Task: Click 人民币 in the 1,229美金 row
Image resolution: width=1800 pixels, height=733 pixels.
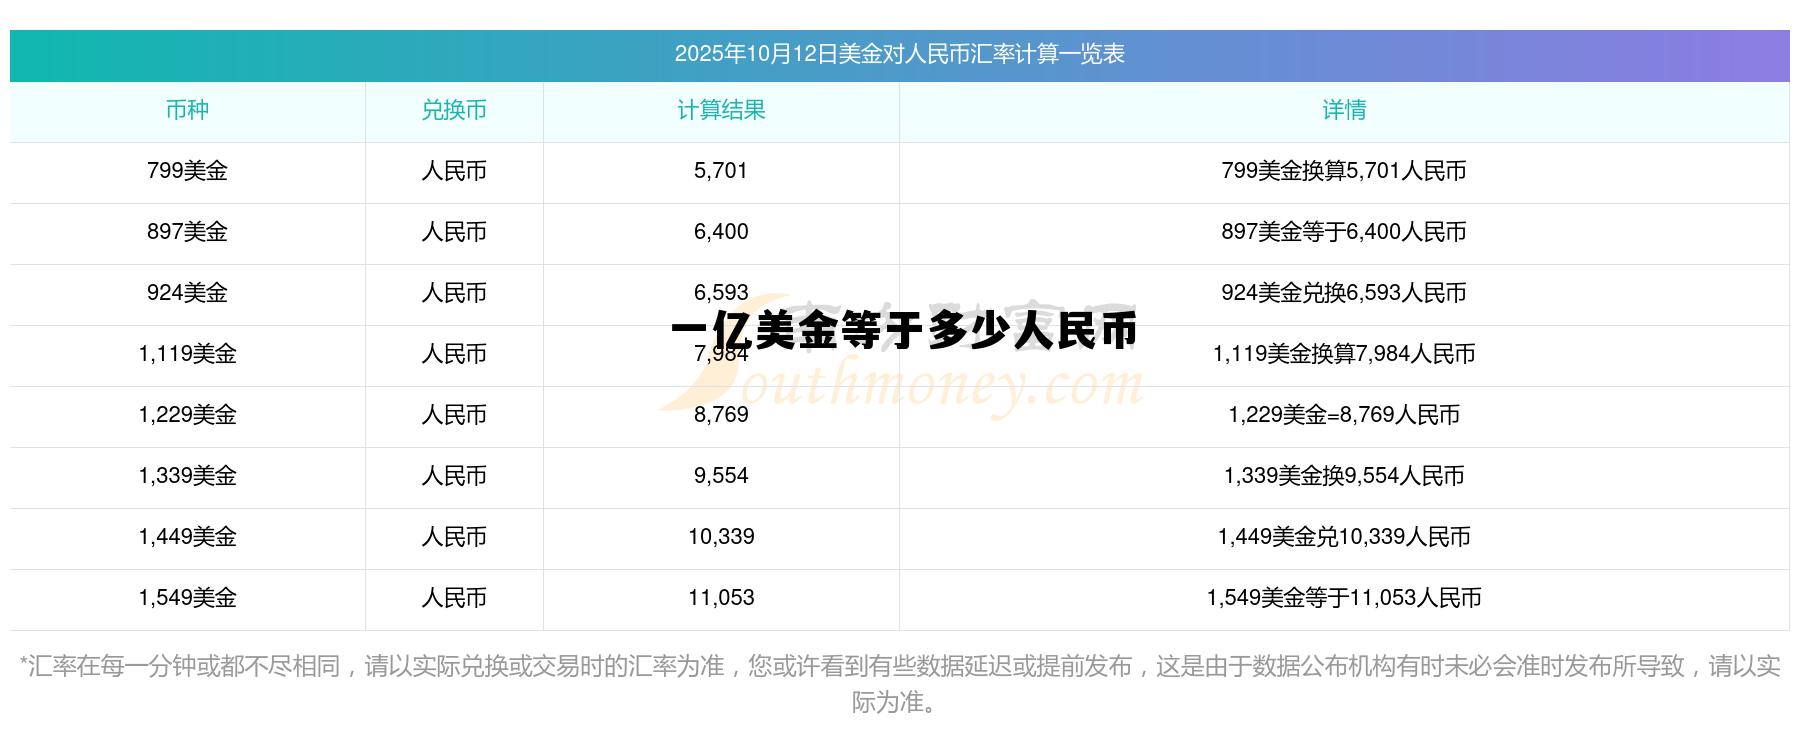Action: click(454, 415)
